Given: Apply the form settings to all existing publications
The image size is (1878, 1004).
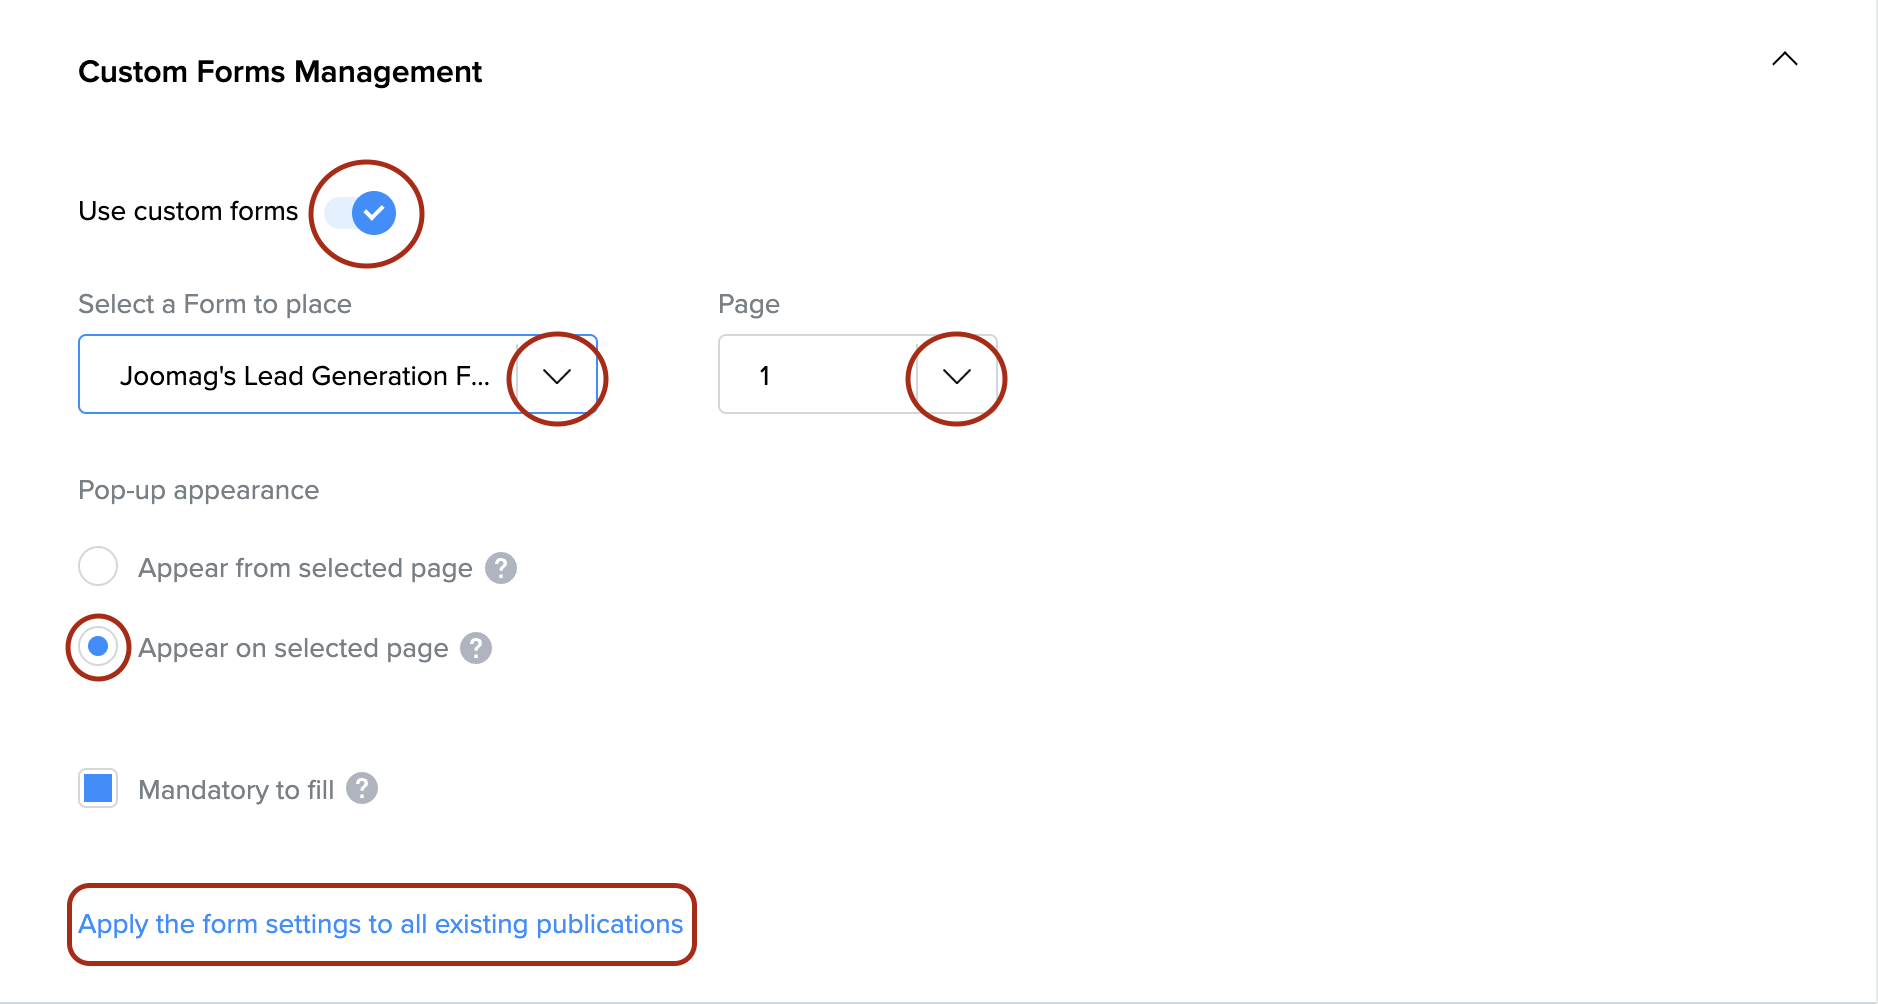Looking at the screenshot, I should (x=380, y=924).
